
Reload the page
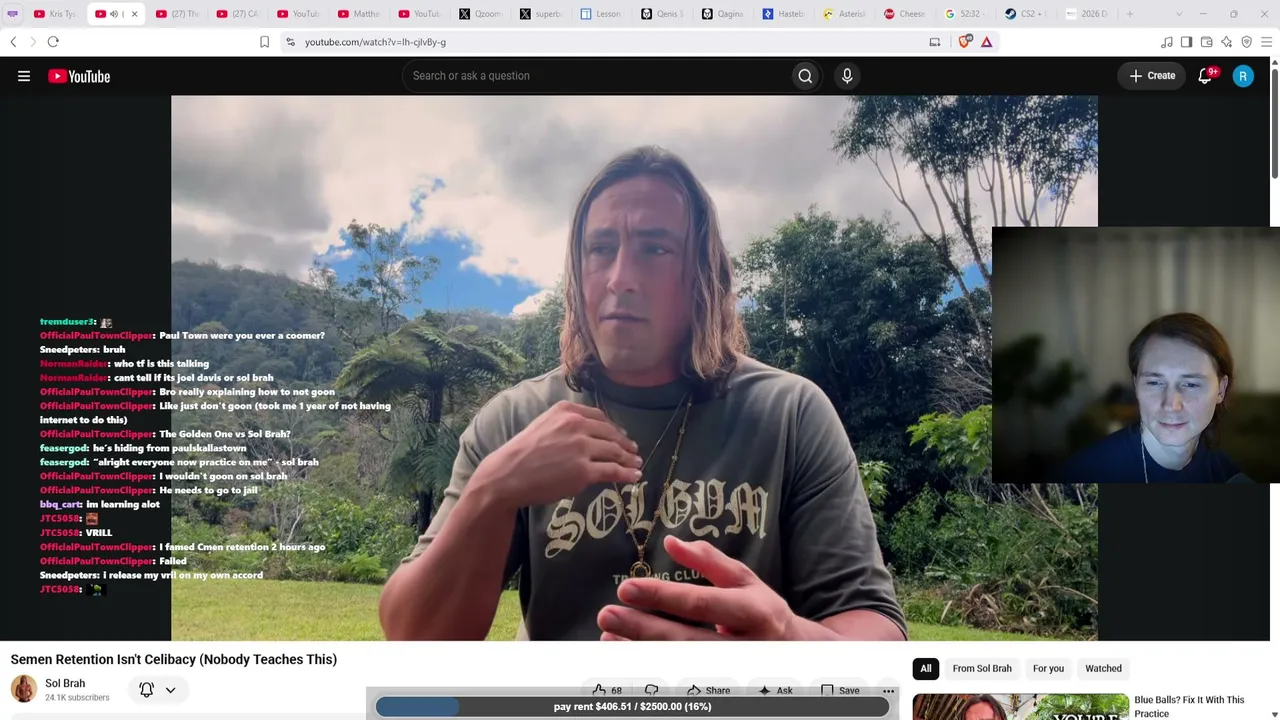click(53, 42)
